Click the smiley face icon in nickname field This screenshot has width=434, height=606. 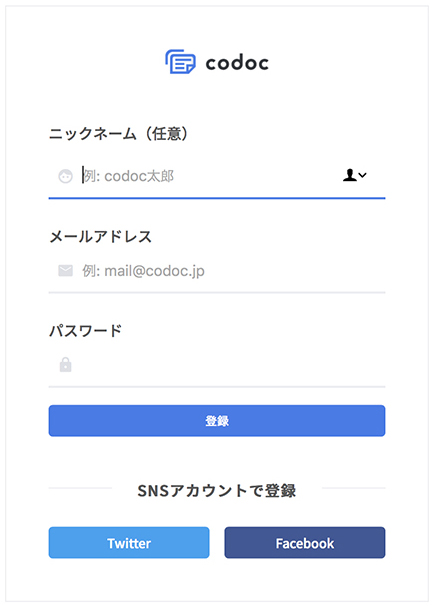pos(65,176)
